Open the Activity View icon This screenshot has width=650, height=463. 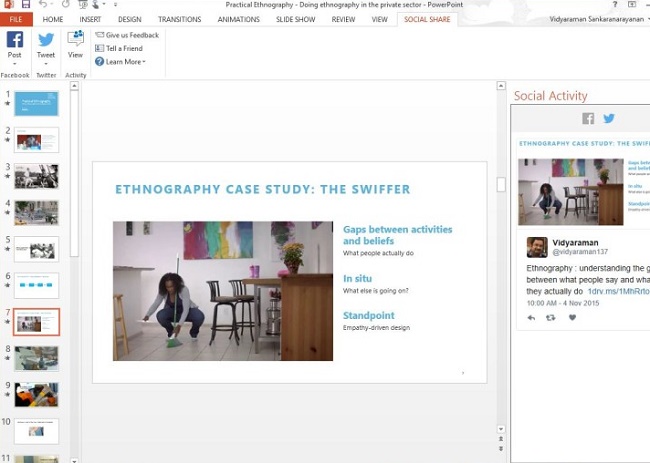pos(75,38)
